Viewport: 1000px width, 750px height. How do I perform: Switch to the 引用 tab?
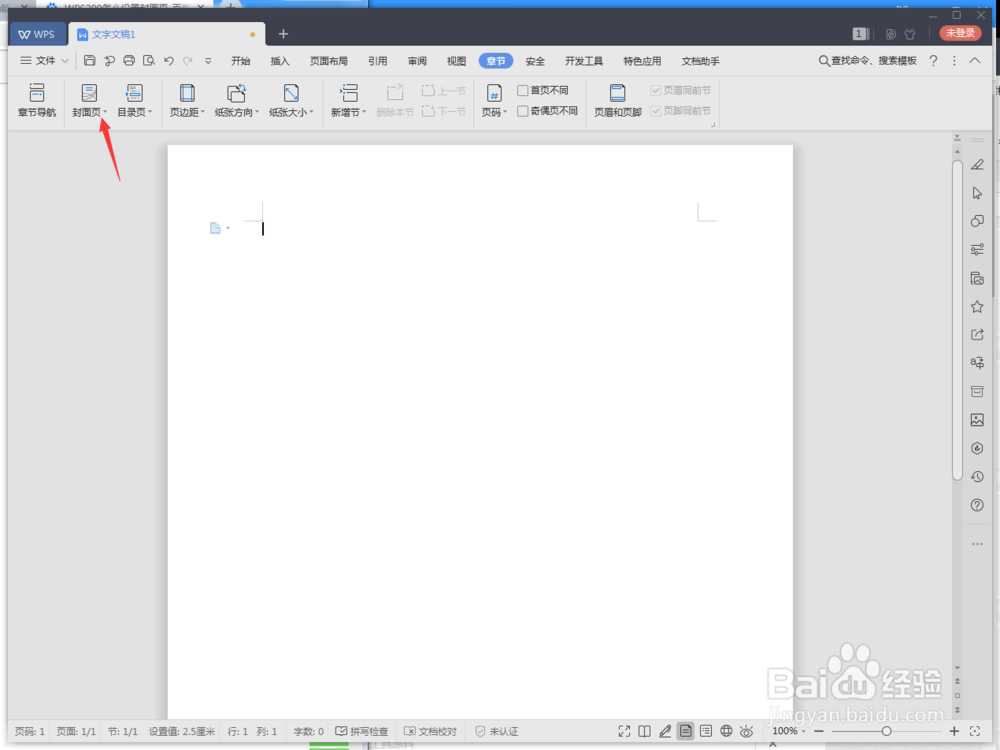coord(378,61)
